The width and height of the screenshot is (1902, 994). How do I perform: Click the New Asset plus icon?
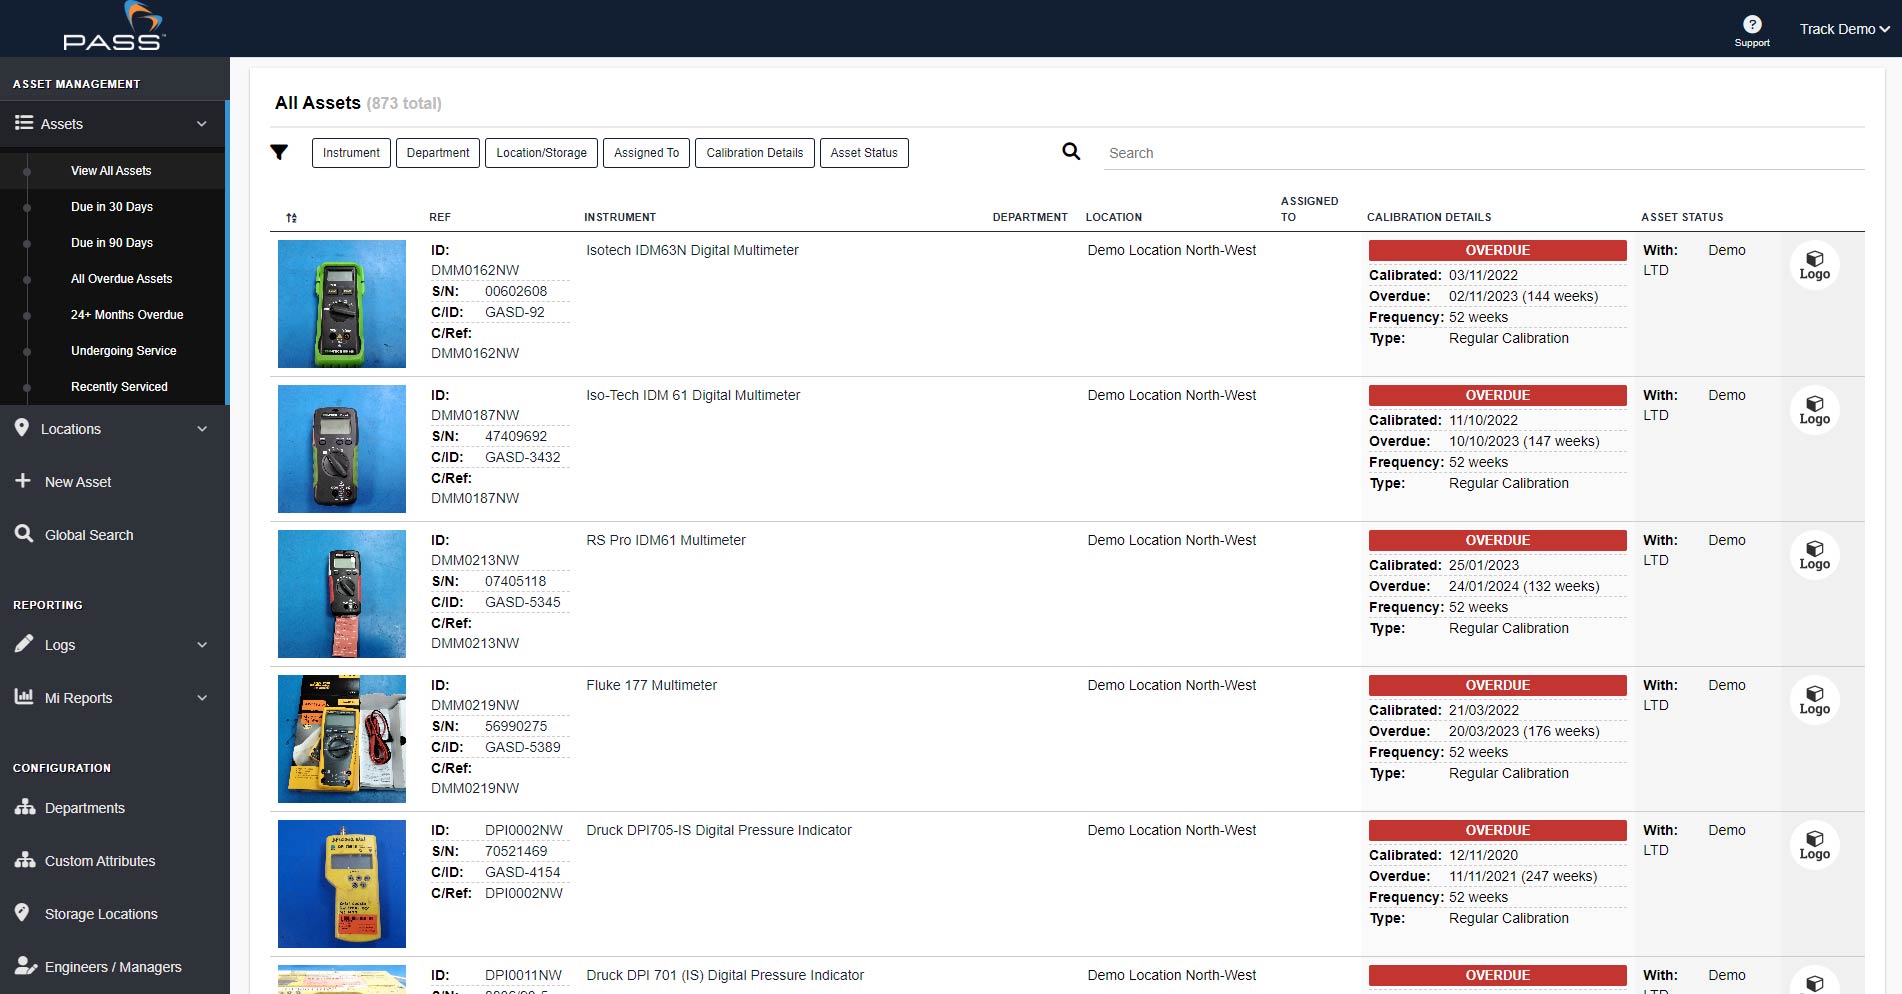(x=23, y=481)
